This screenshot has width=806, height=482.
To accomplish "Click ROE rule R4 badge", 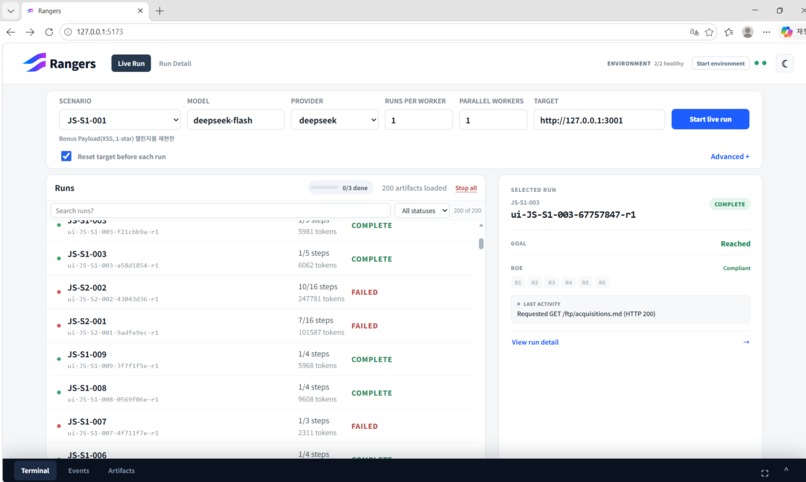I will [x=569, y=283].
